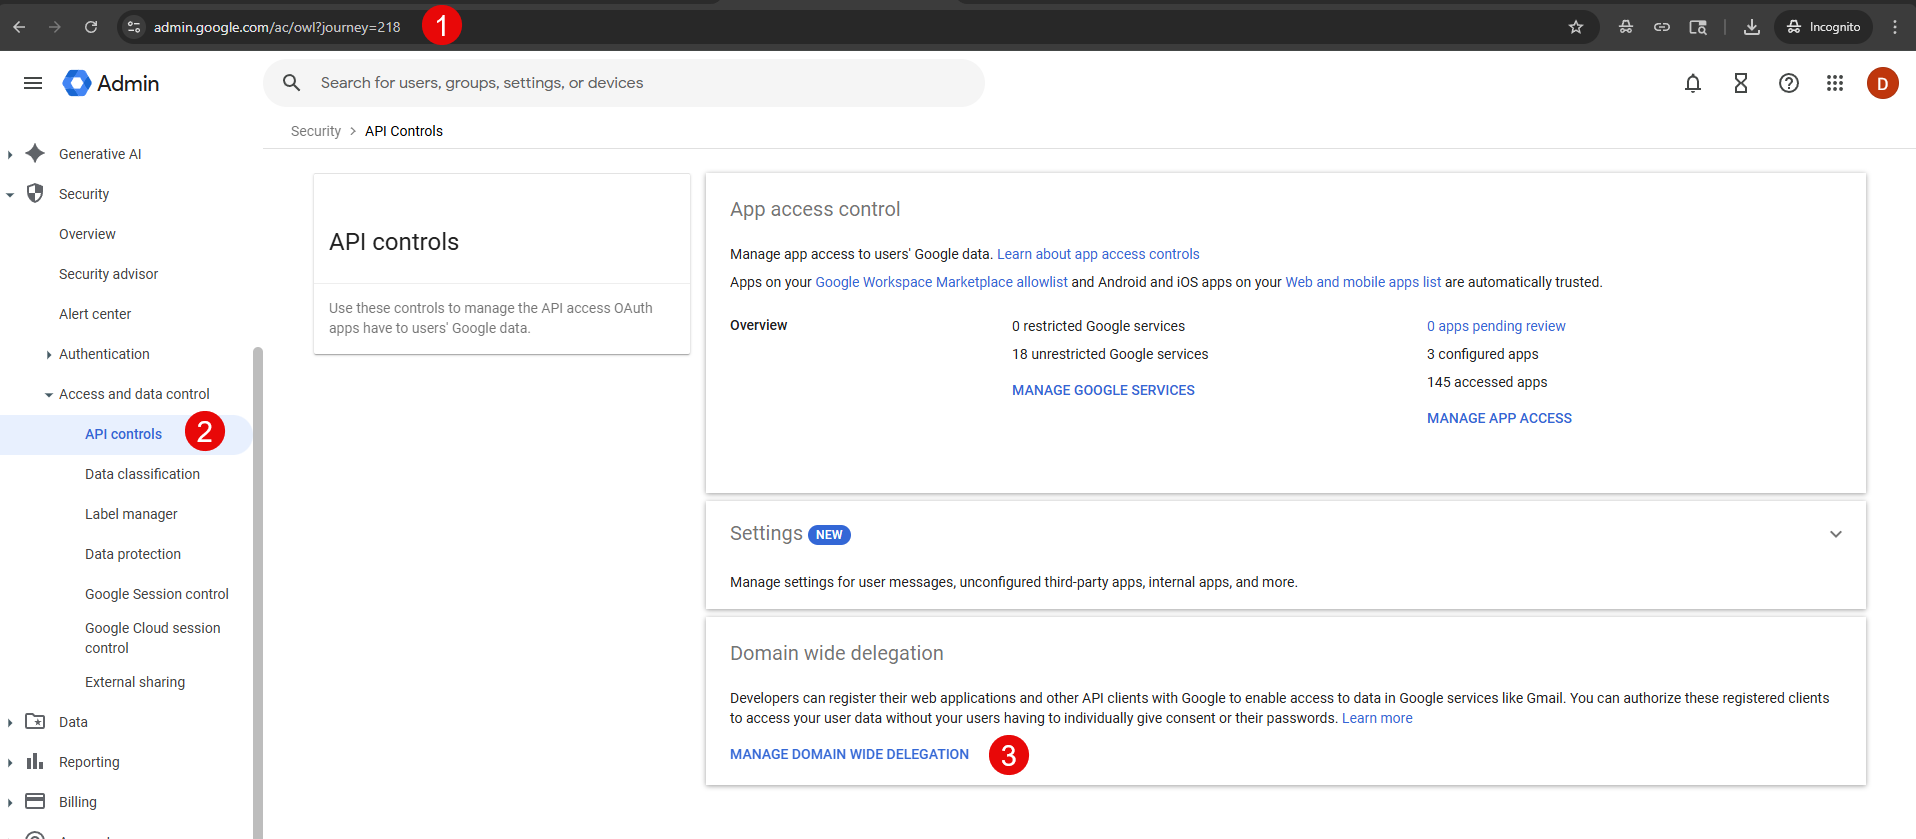Collapse the Security section arrow
This screenshot has height=839, width=1916.
(10, 195)
